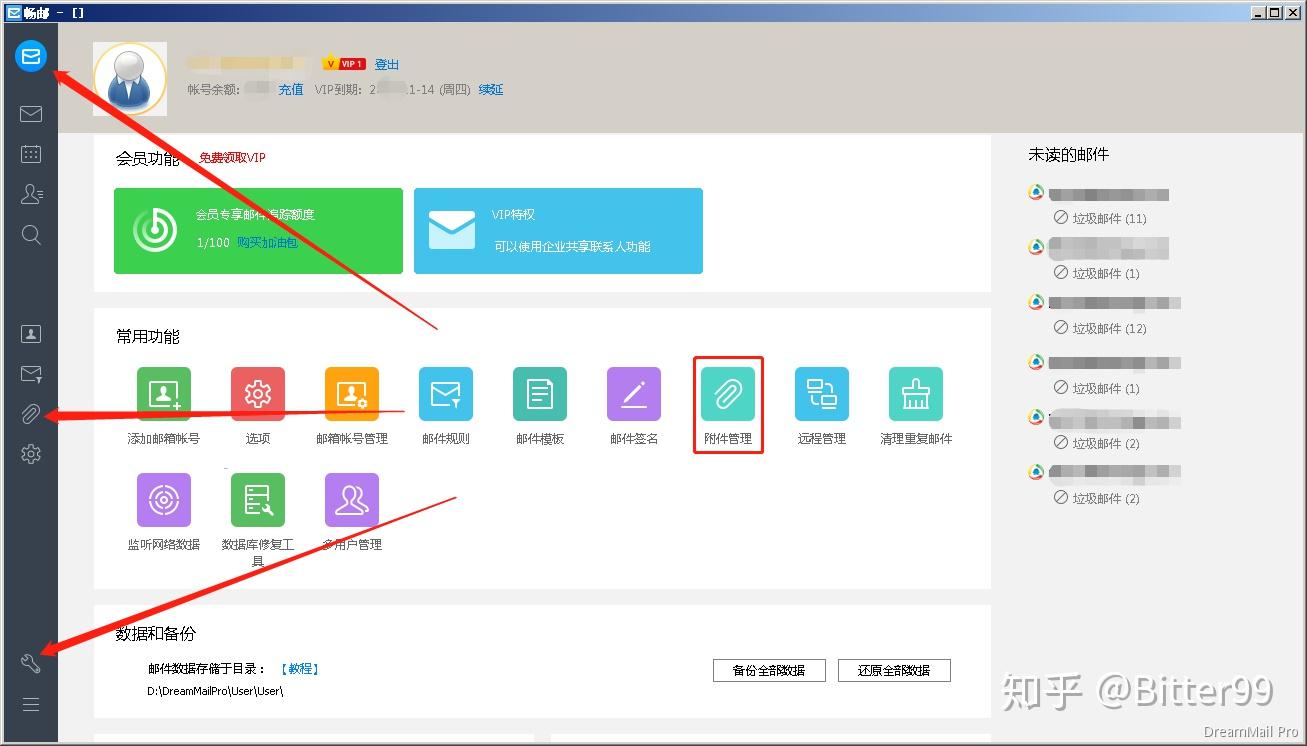Open the contacts list sidebar icon
The image size is (1307, 746).
click(31, 194)
